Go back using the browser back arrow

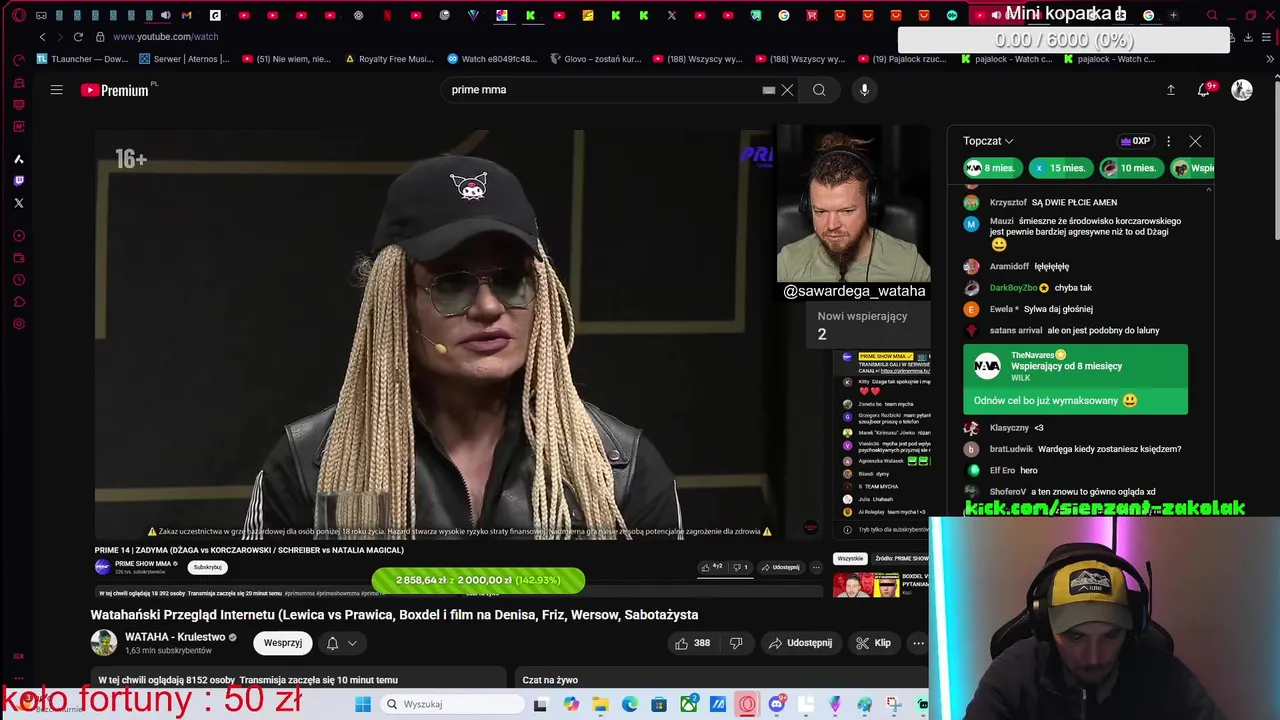tap(42, 37)
